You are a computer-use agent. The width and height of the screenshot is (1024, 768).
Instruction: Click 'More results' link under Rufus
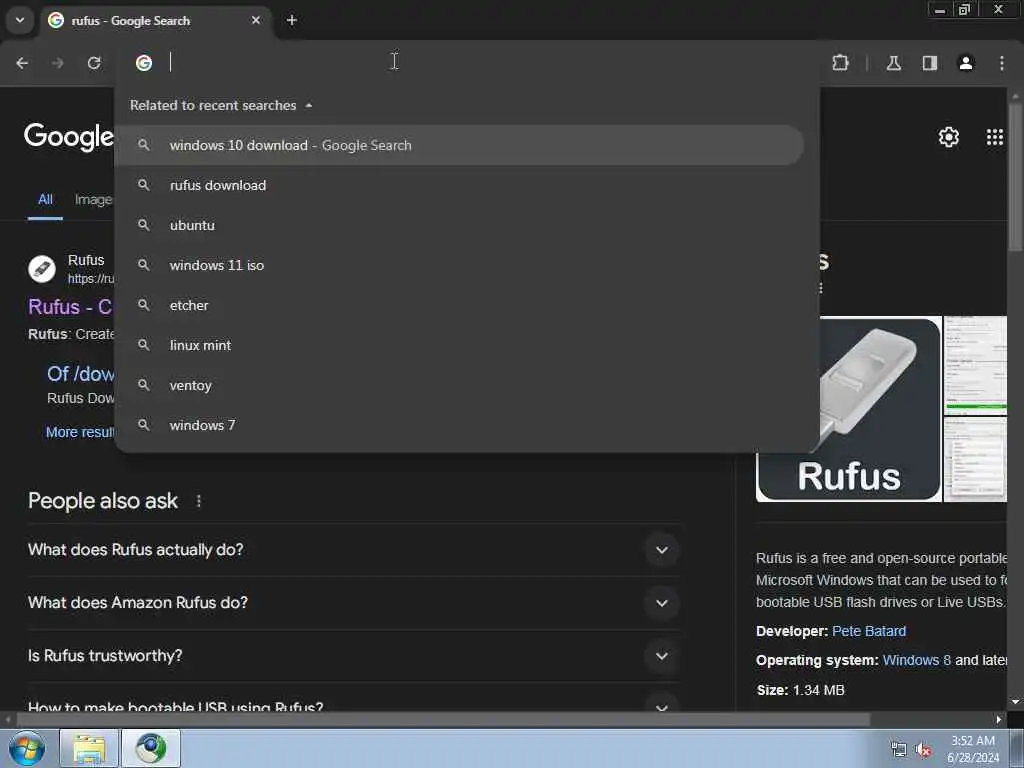80,432
